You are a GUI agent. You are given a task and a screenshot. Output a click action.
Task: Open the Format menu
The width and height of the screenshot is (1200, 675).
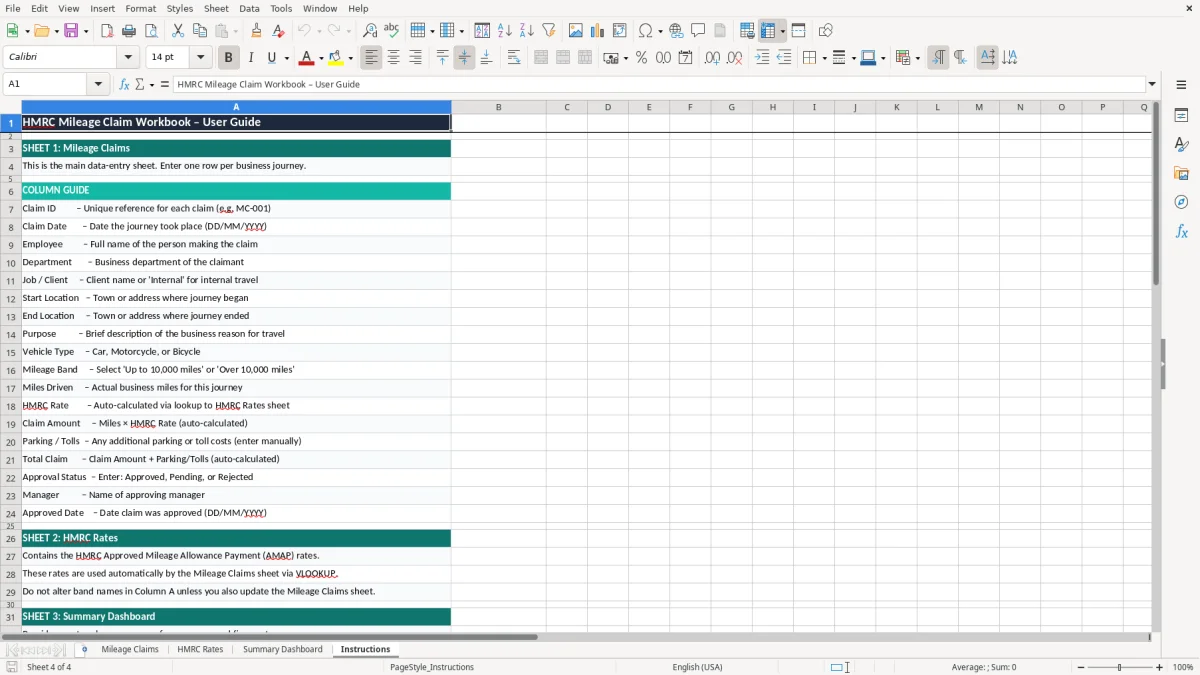pyautogui.click(x=140, y=8)
